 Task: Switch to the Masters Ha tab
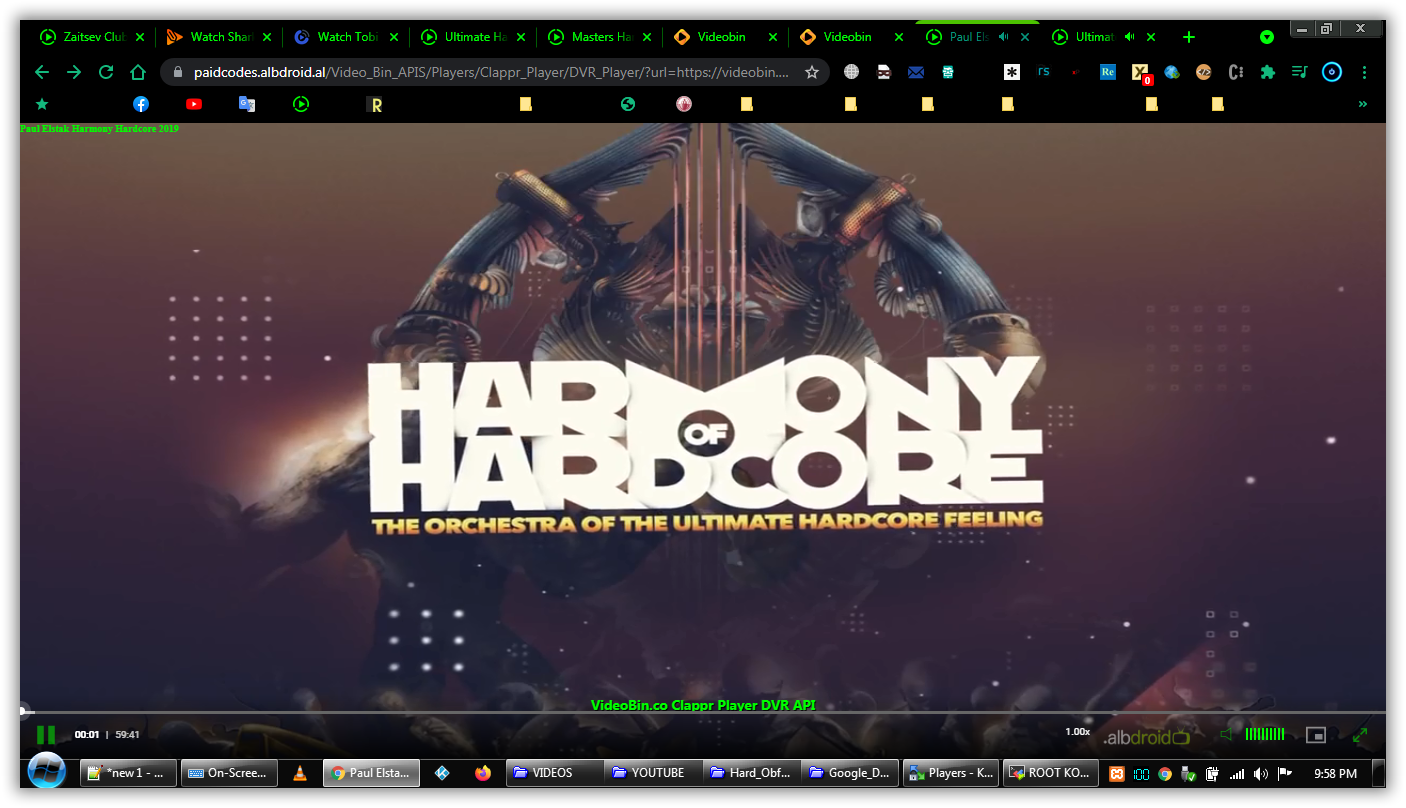[600, 37]
